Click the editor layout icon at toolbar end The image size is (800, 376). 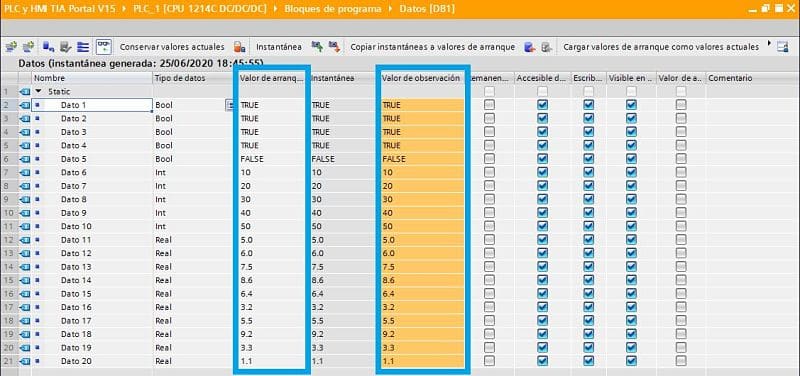point(783,47)
